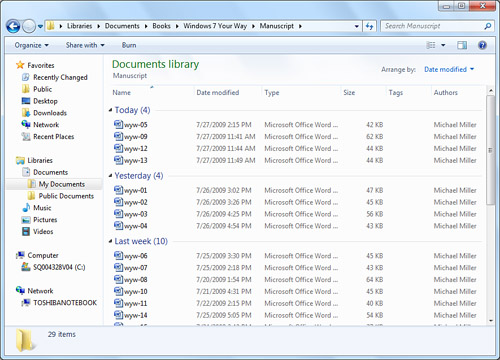Click the file list scrollbar up arrow
This screenshot has width=500, height=360.
click(490, 90)
